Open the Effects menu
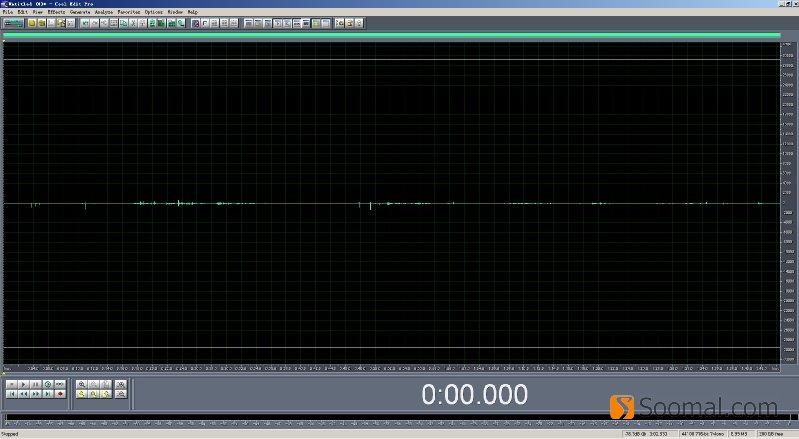The height and width of the screenshot is (439, 799). click(x=57, y=12)
